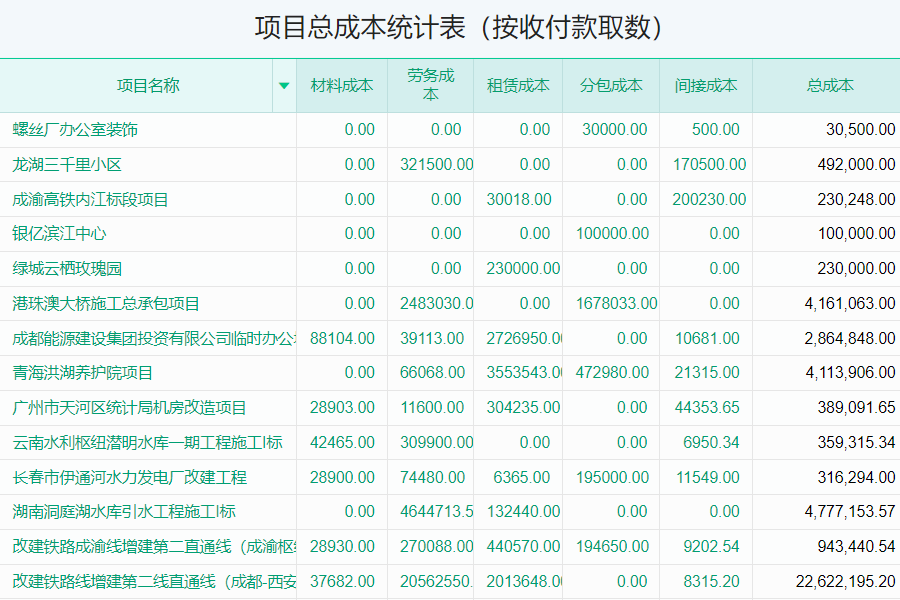Click subcontract cost 30000.00
The image size is (900, 600).
pyautogui.click(x=615, y=130)
